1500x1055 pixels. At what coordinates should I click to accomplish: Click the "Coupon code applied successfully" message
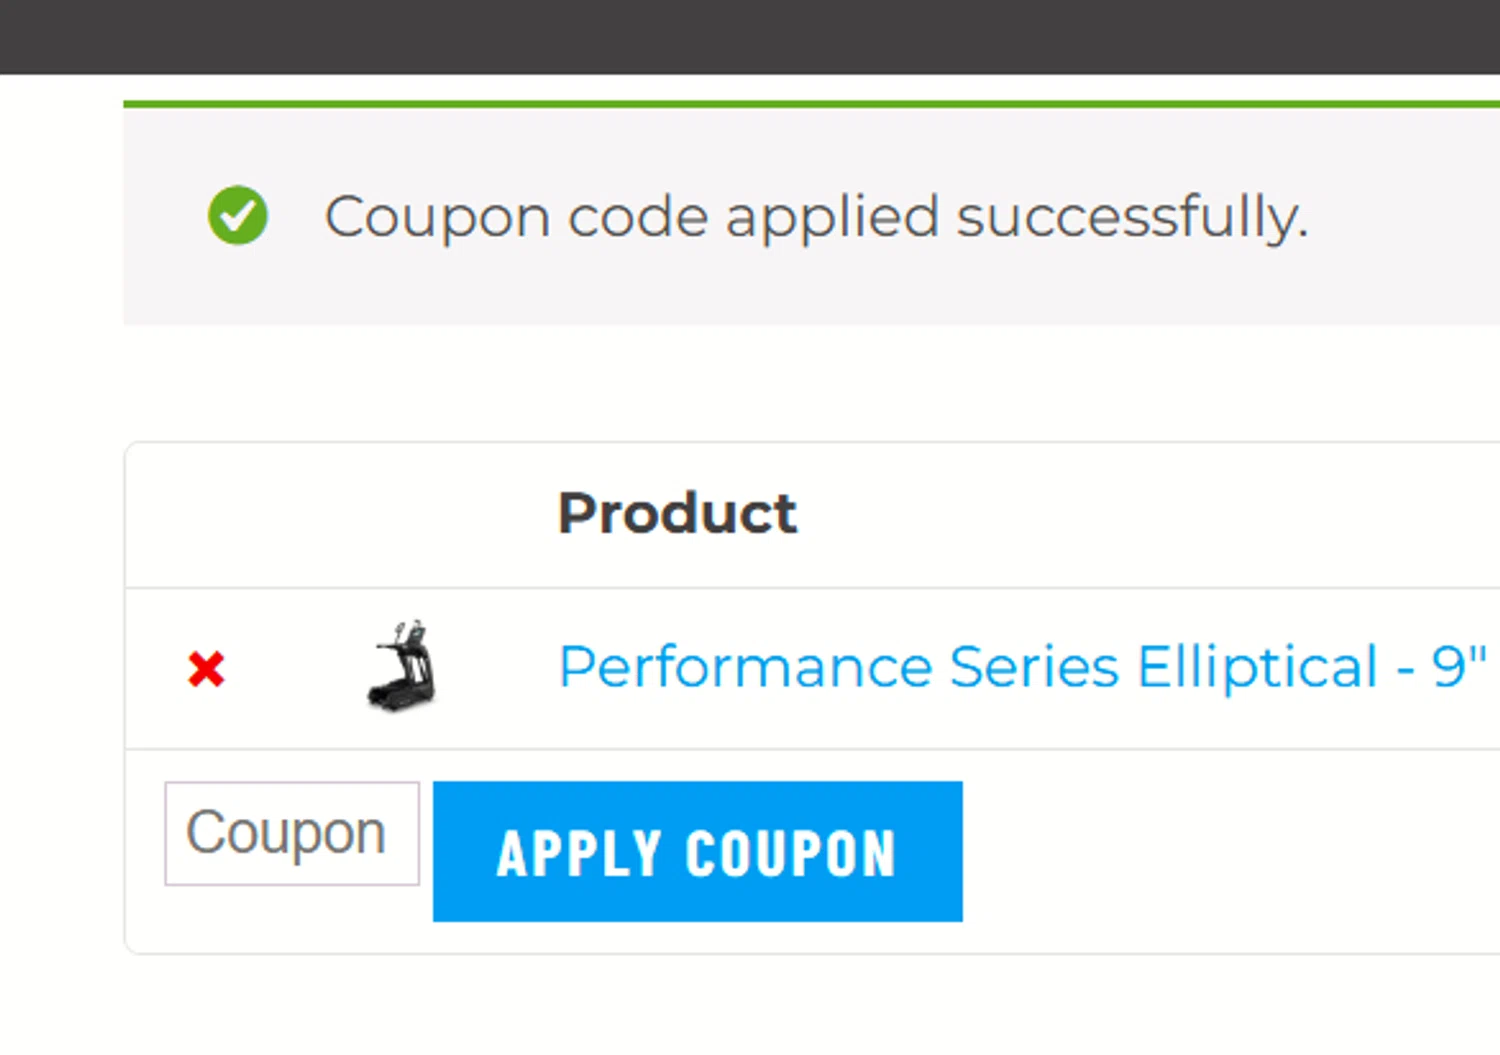[x=815, y=217]
